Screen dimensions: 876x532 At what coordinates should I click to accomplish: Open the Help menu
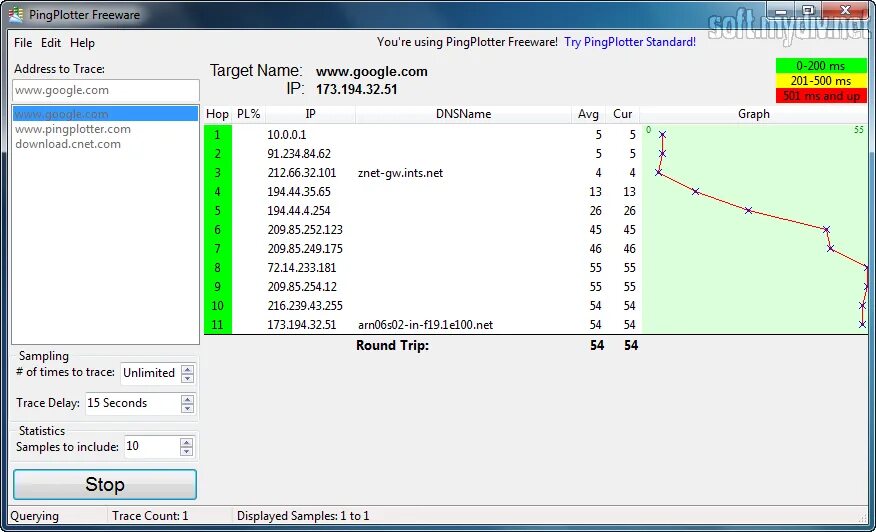(82, 43)
